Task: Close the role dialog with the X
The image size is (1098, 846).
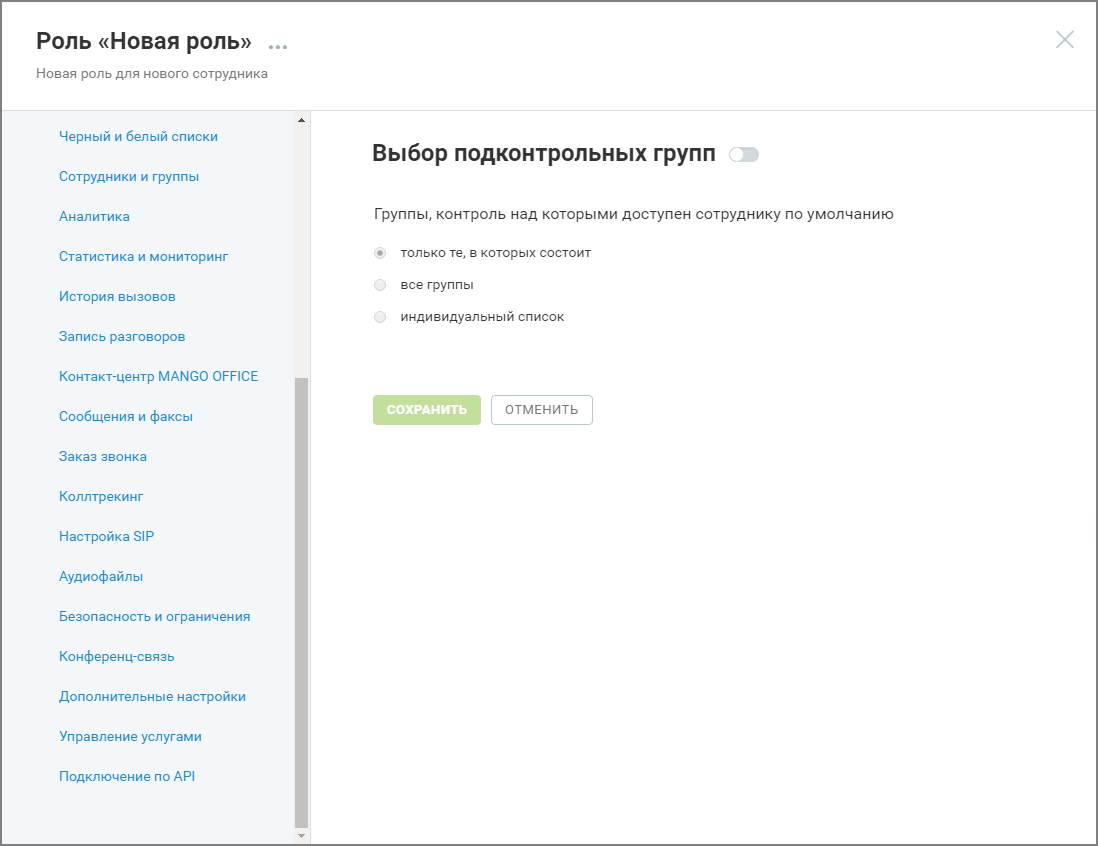Action: coord(1064,40)
